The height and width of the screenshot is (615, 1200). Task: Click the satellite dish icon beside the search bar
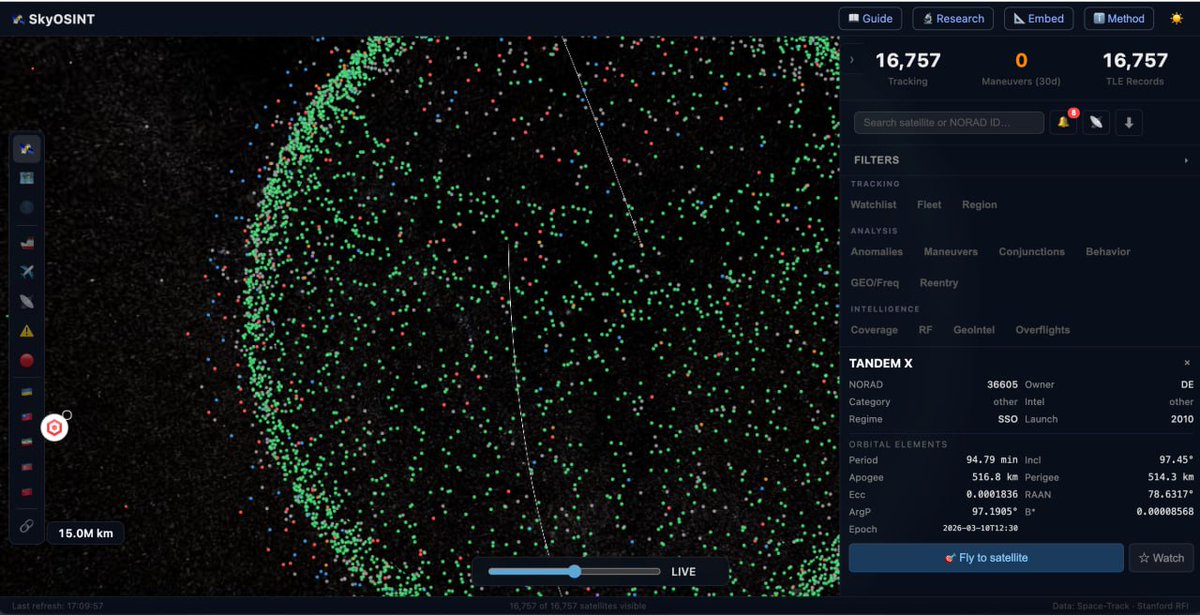pyautogui.click(x=1096, y=121)
